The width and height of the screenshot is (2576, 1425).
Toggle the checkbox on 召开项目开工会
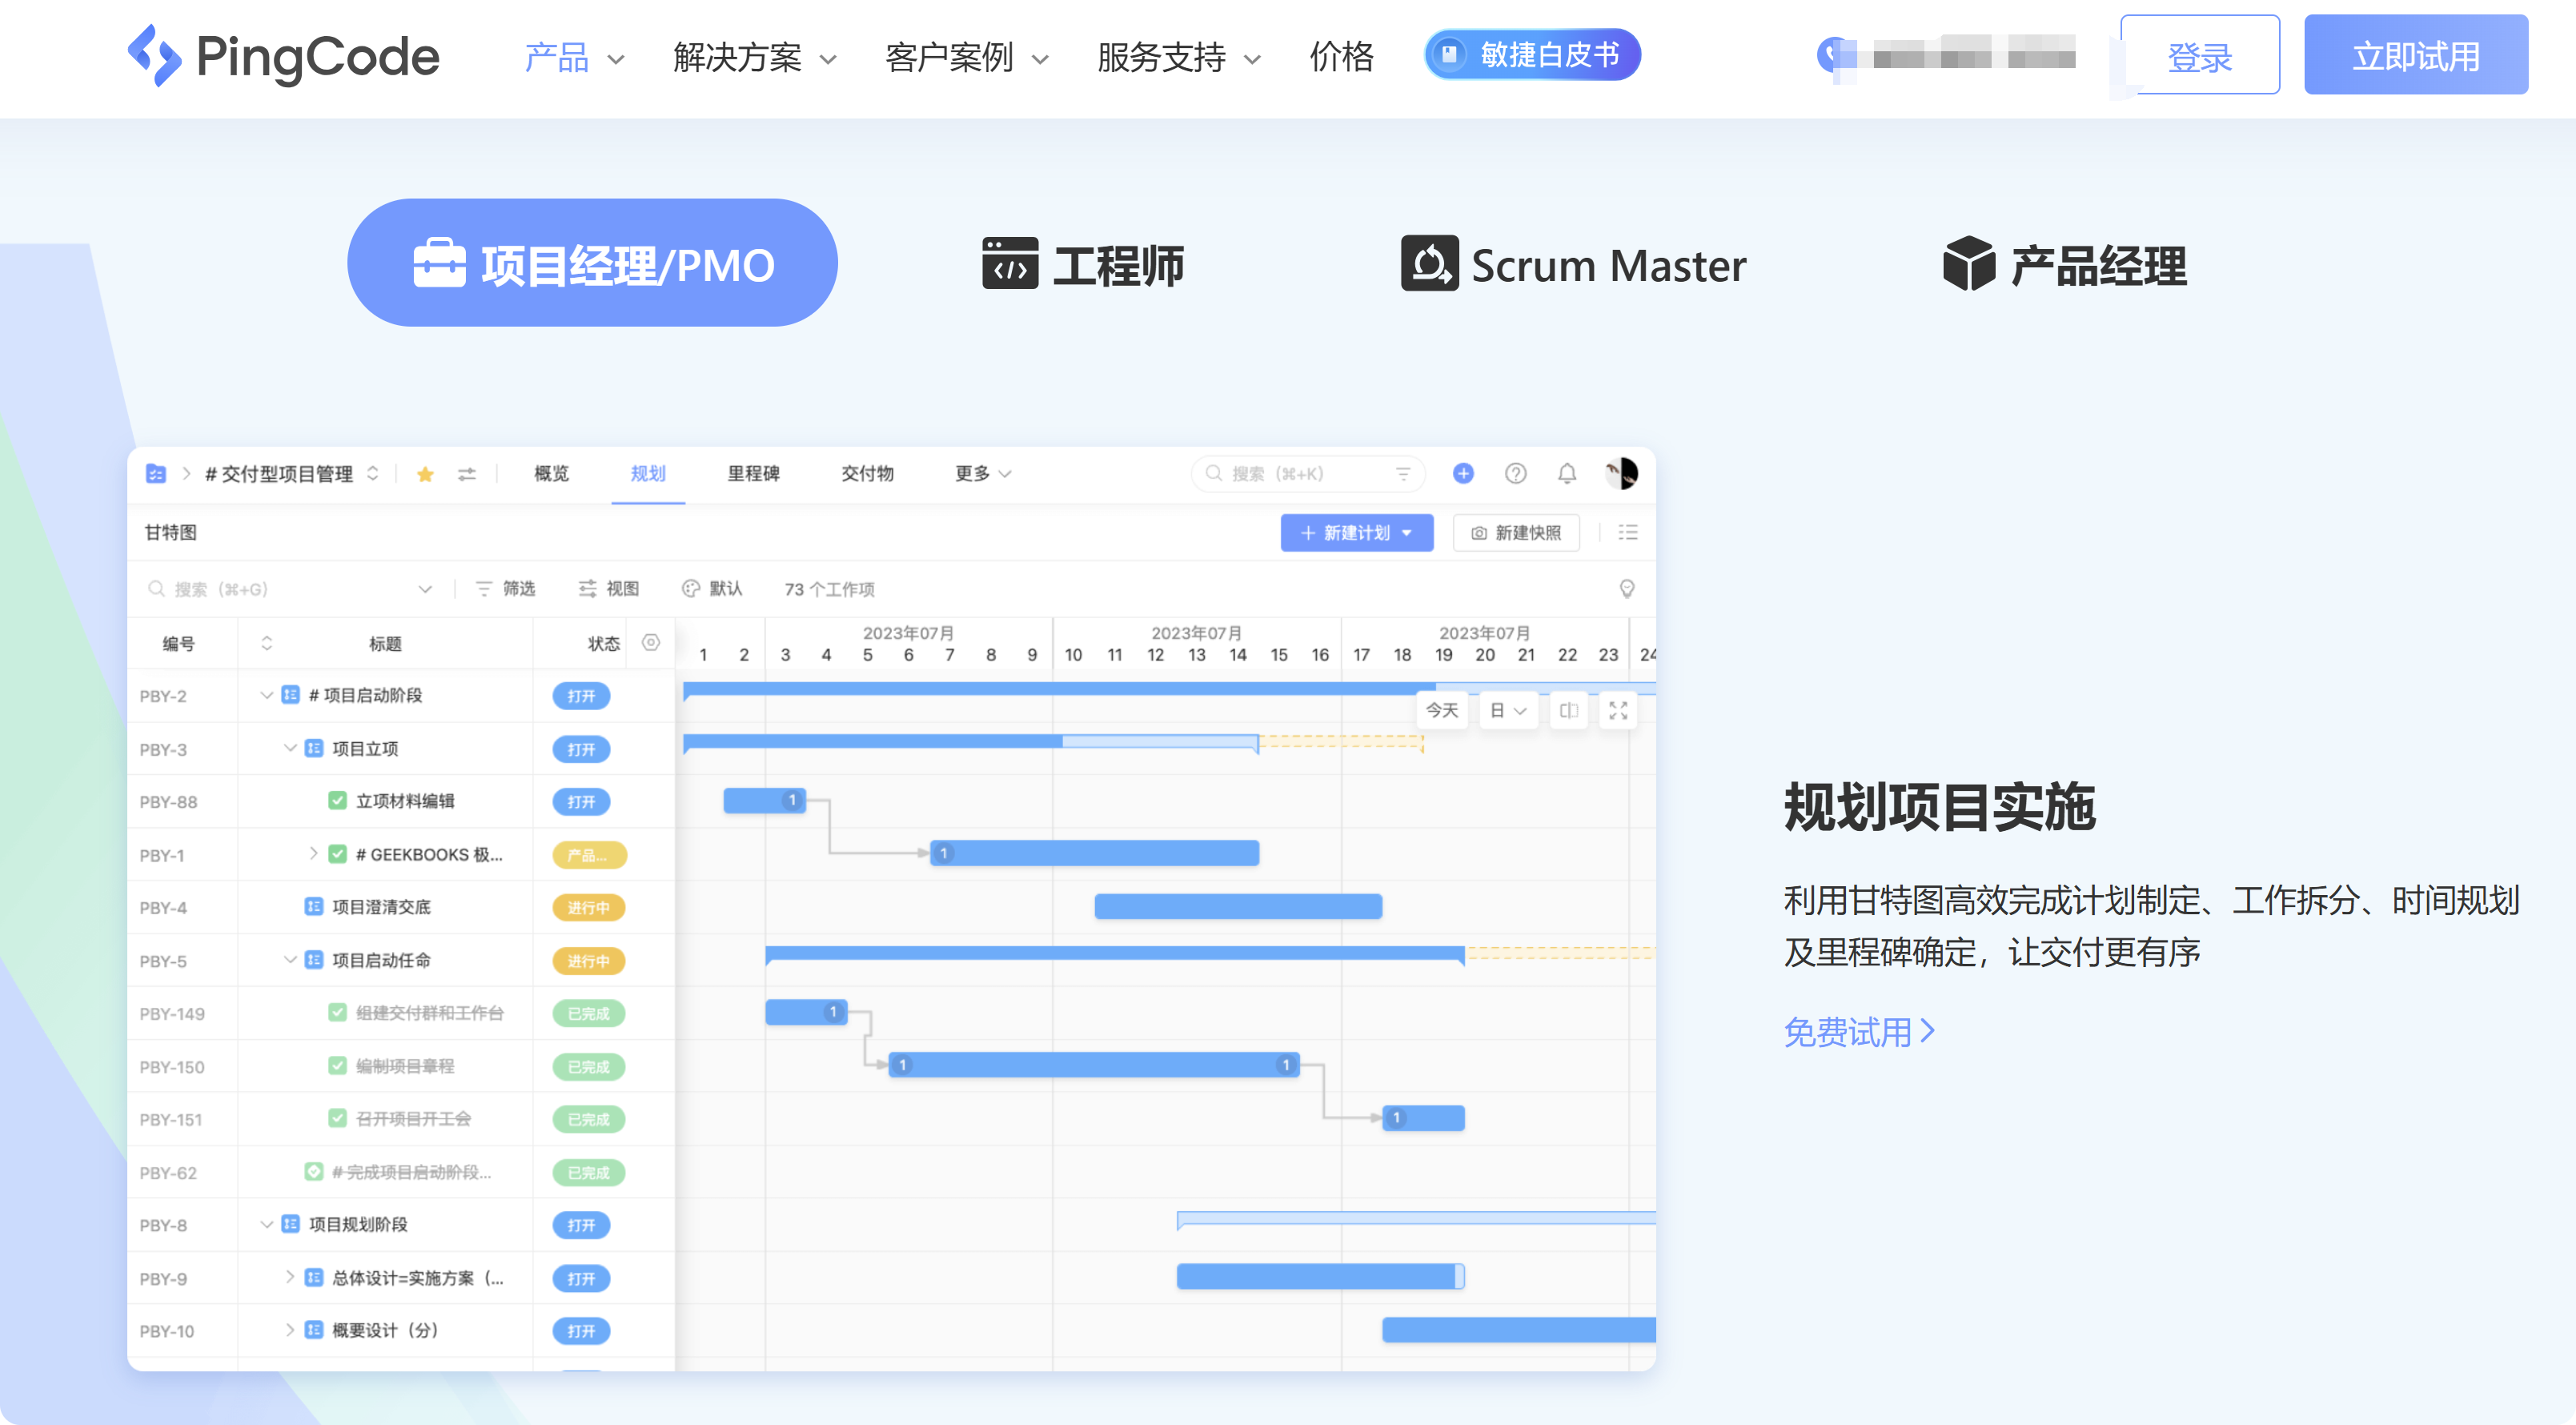click(336, 1119)
